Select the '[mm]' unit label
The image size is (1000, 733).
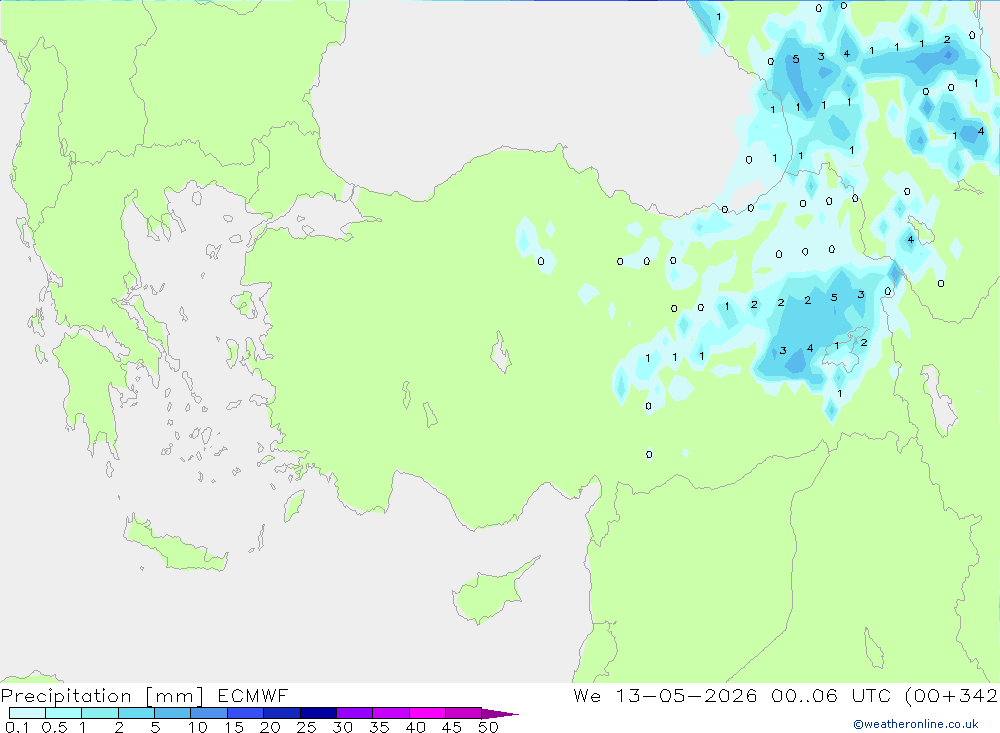point(175,696)
